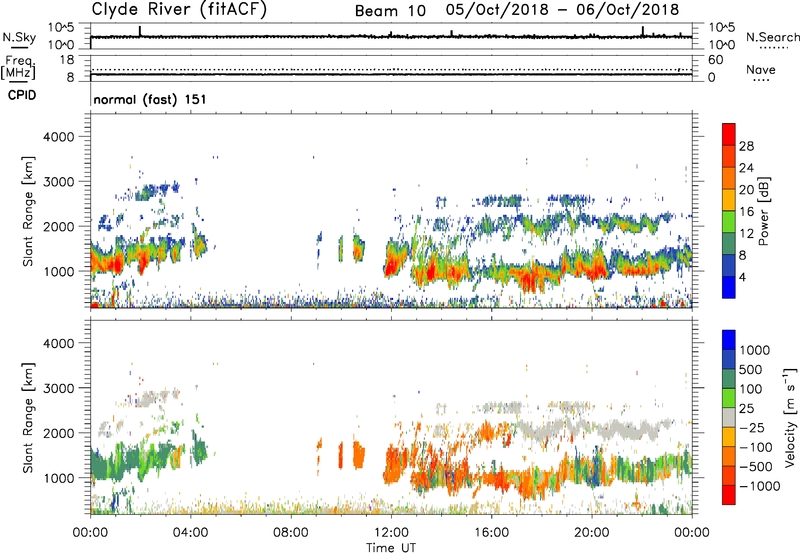
Task: Click the power colorbar tick '4'
Action: 742,277
